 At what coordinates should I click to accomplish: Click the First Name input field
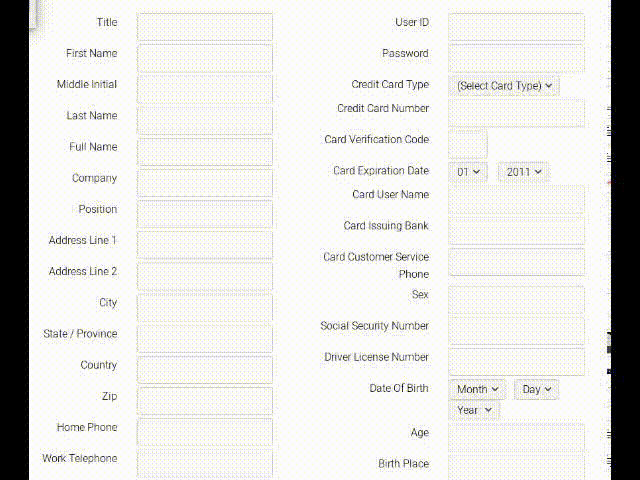pos(205,58)
